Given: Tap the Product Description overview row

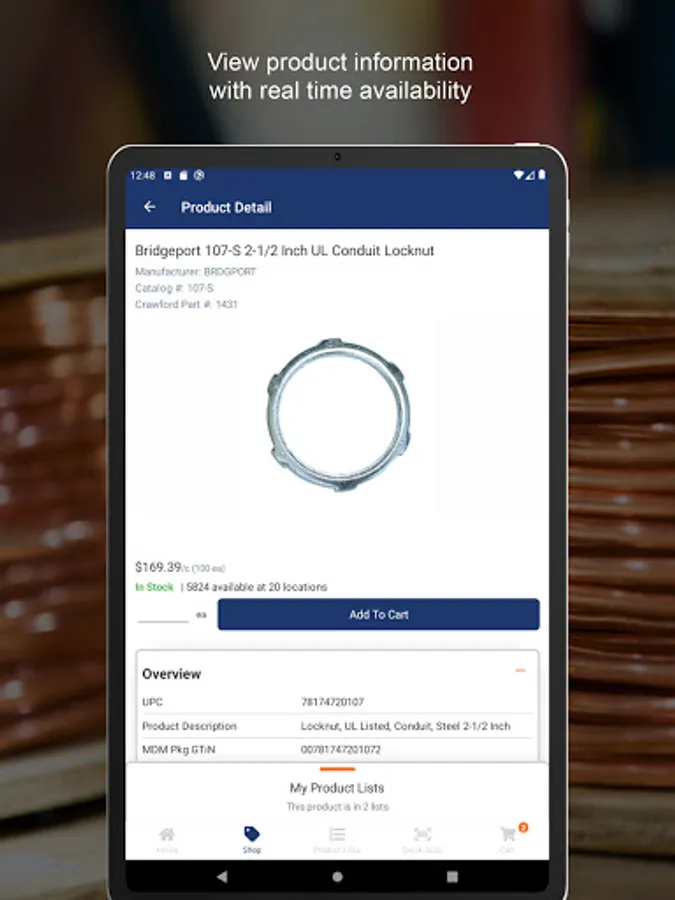Looking at the screenshot, I should (338, 726).
